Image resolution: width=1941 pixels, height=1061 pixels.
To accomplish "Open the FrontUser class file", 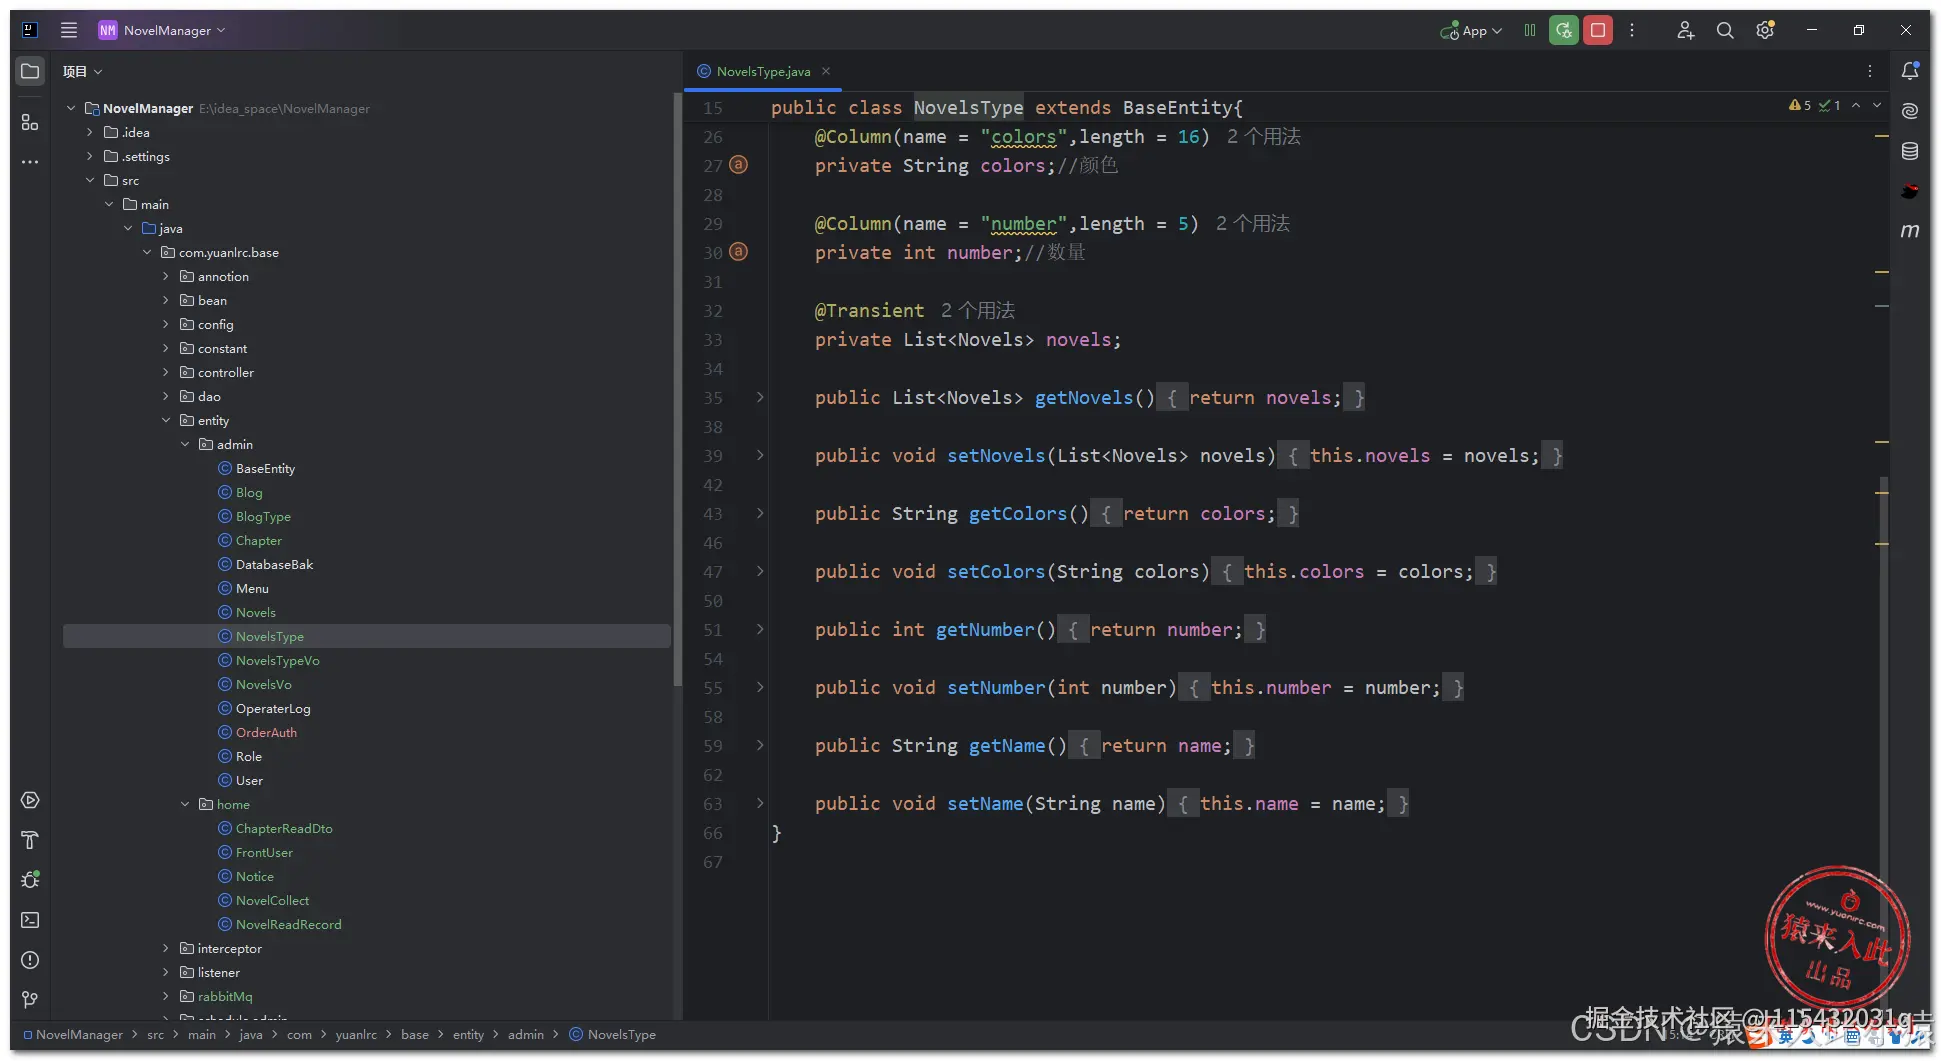I will coord(264,852).
